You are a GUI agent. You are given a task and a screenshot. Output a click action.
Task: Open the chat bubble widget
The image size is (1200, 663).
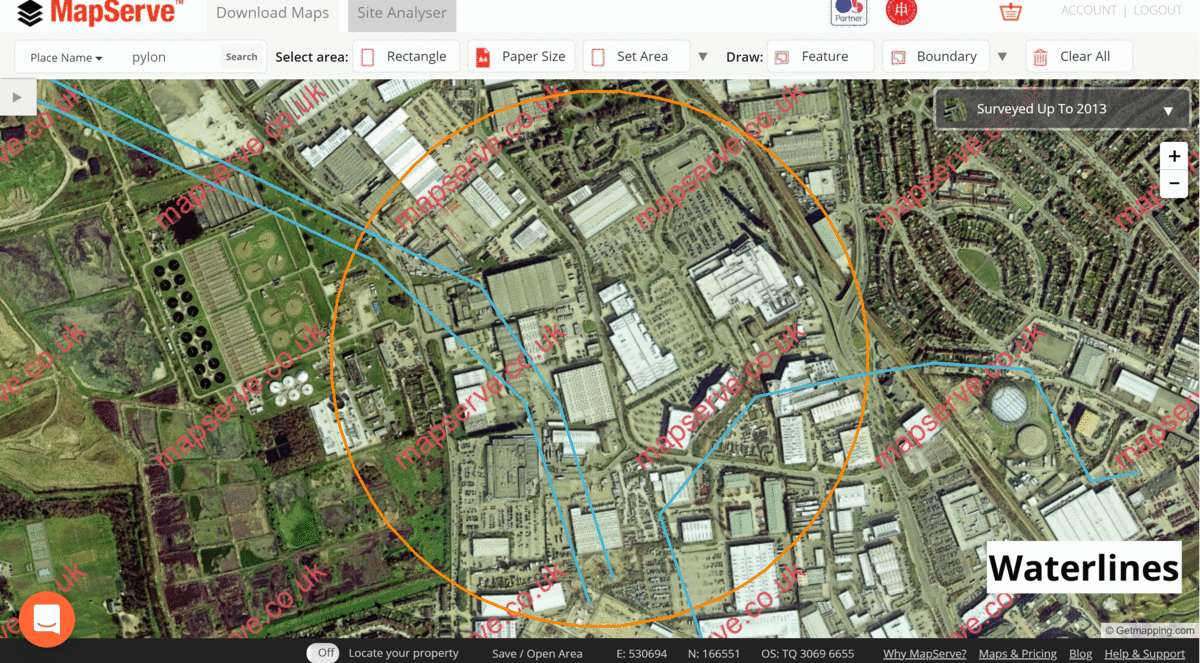[x=46, y=618]
